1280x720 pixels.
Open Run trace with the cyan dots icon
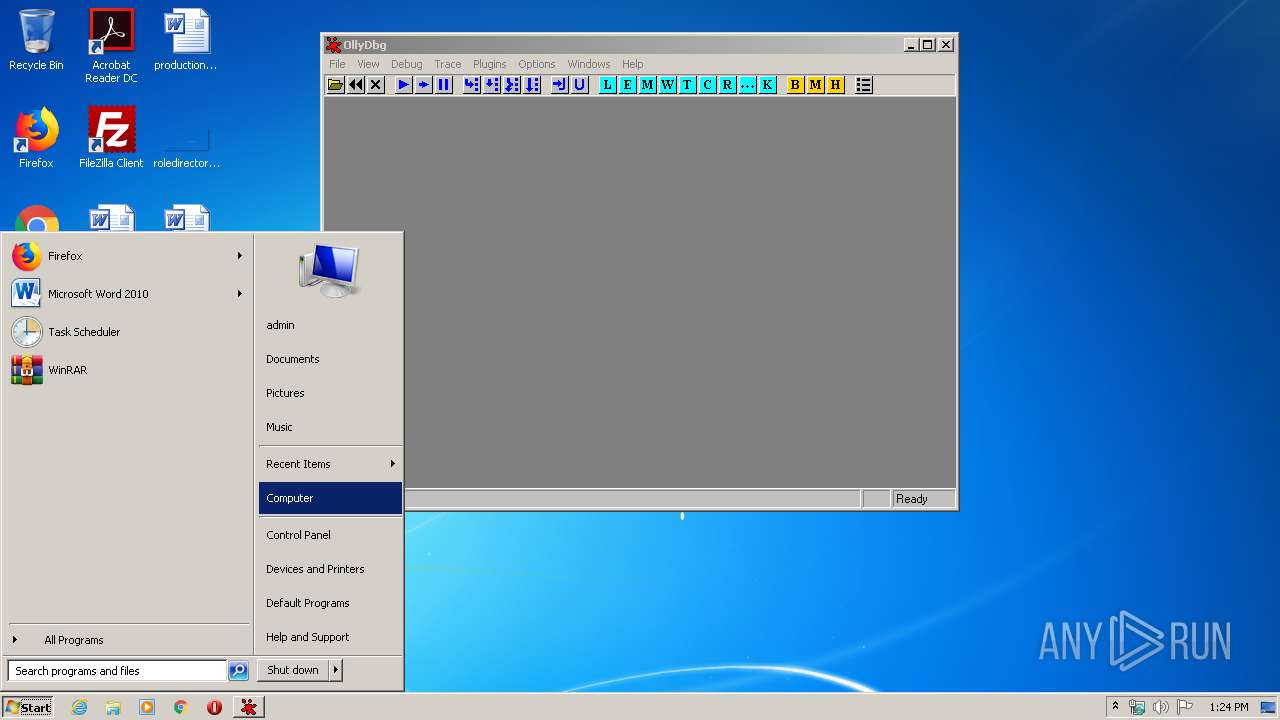click(x=747, y=85)
